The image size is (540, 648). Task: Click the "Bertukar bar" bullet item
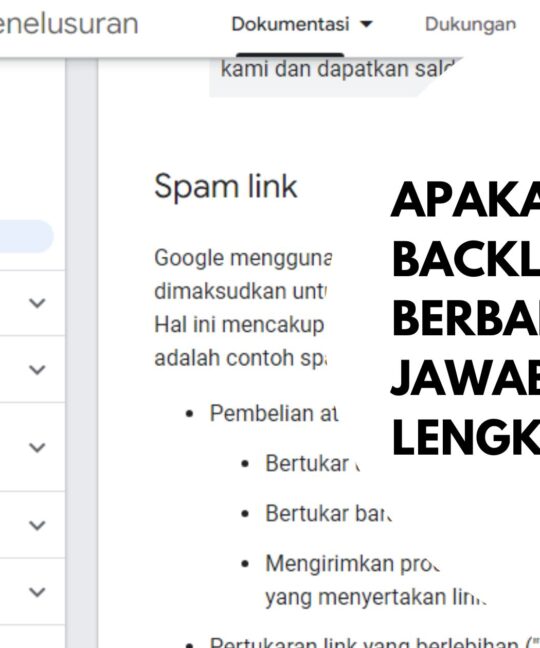point(328,514)
